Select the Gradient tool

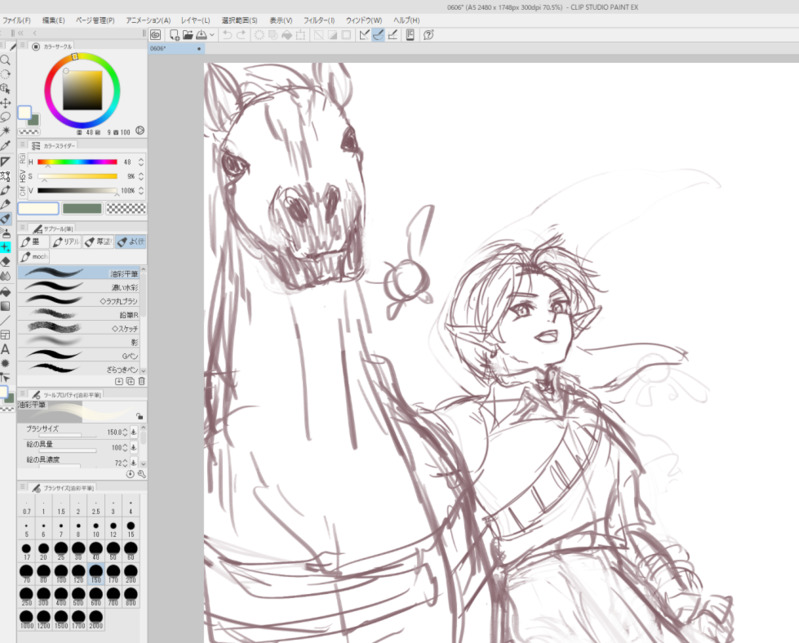point(5,306)
